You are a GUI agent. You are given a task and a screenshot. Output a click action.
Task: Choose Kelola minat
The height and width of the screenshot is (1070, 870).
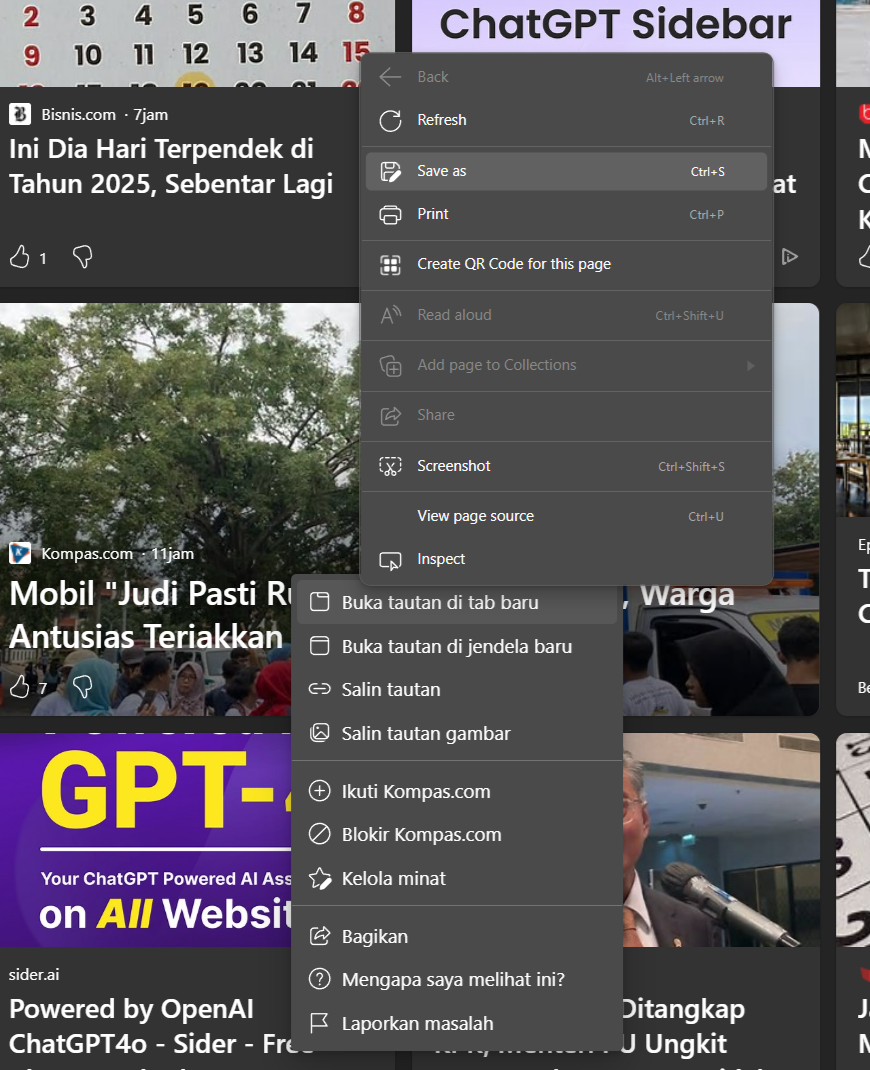[x=457, y=878]
